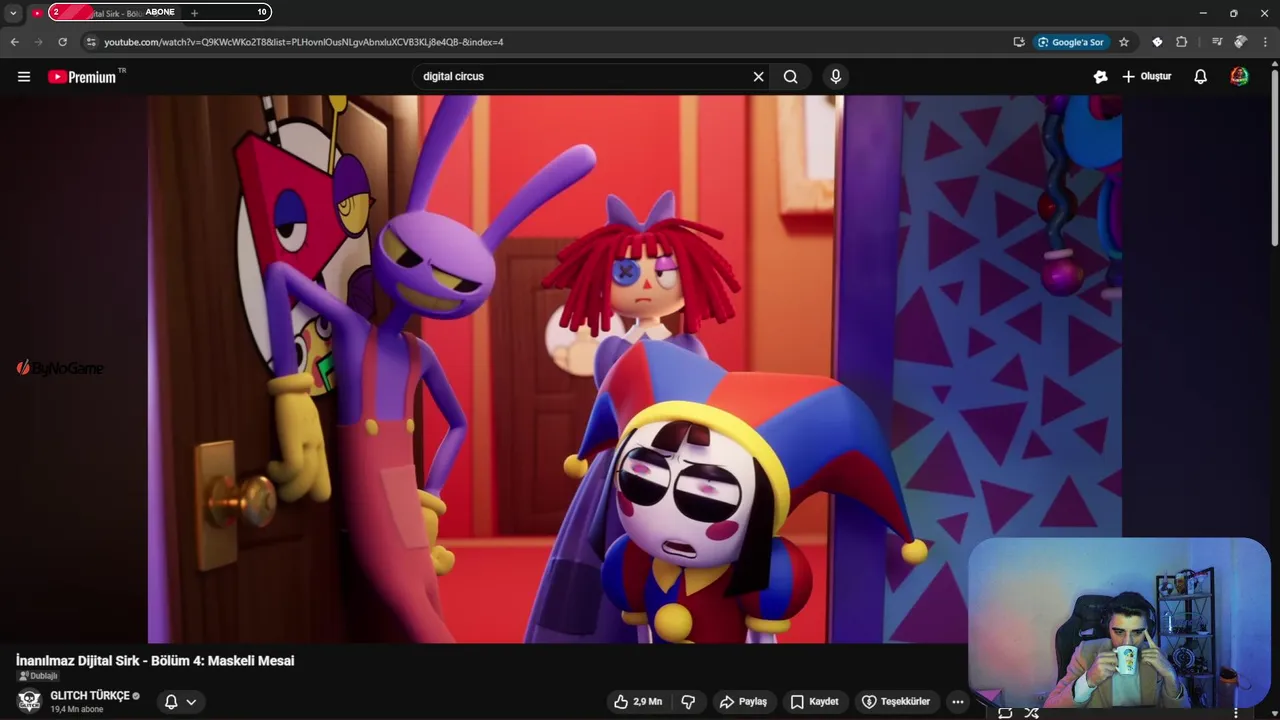
Task: Reload the current page
Action: click(63, 42)
